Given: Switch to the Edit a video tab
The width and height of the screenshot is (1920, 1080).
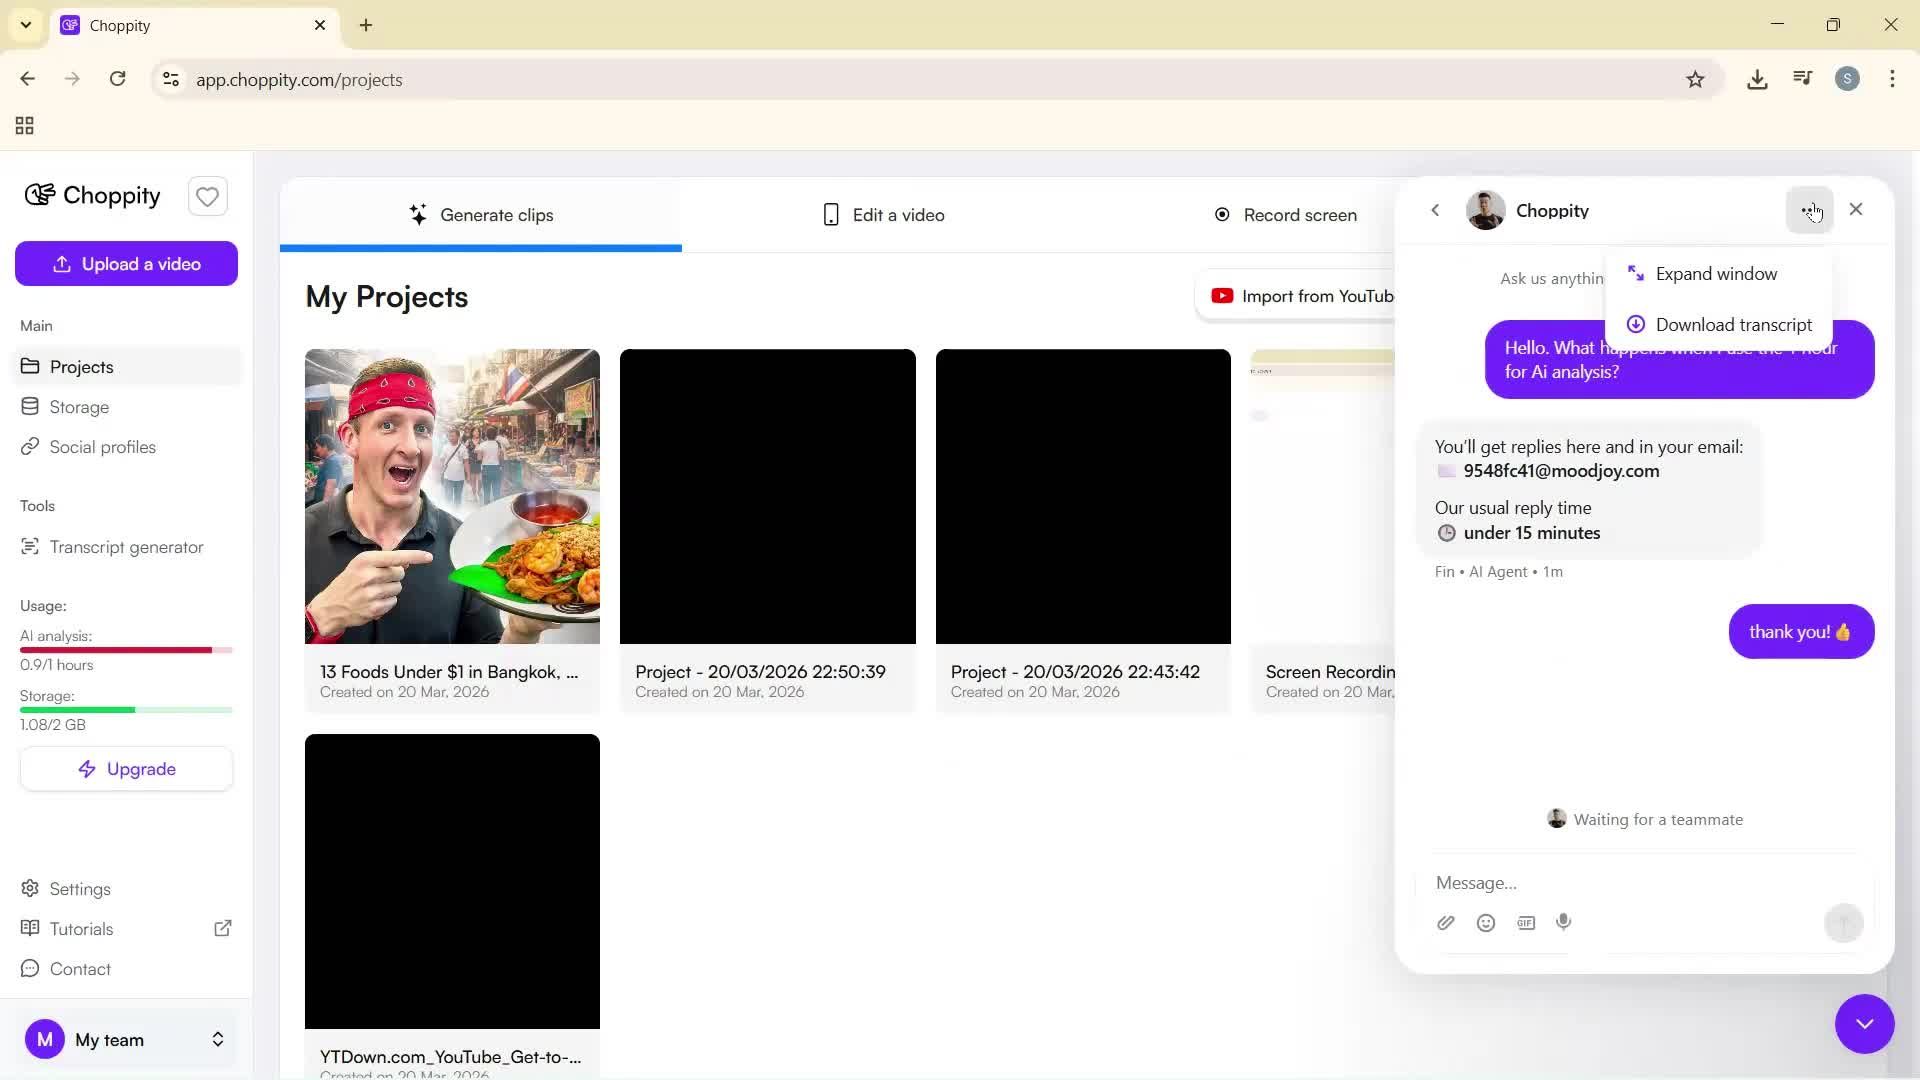Looking at the screenshot, I should pyautogui.click(x=883, y=214).
